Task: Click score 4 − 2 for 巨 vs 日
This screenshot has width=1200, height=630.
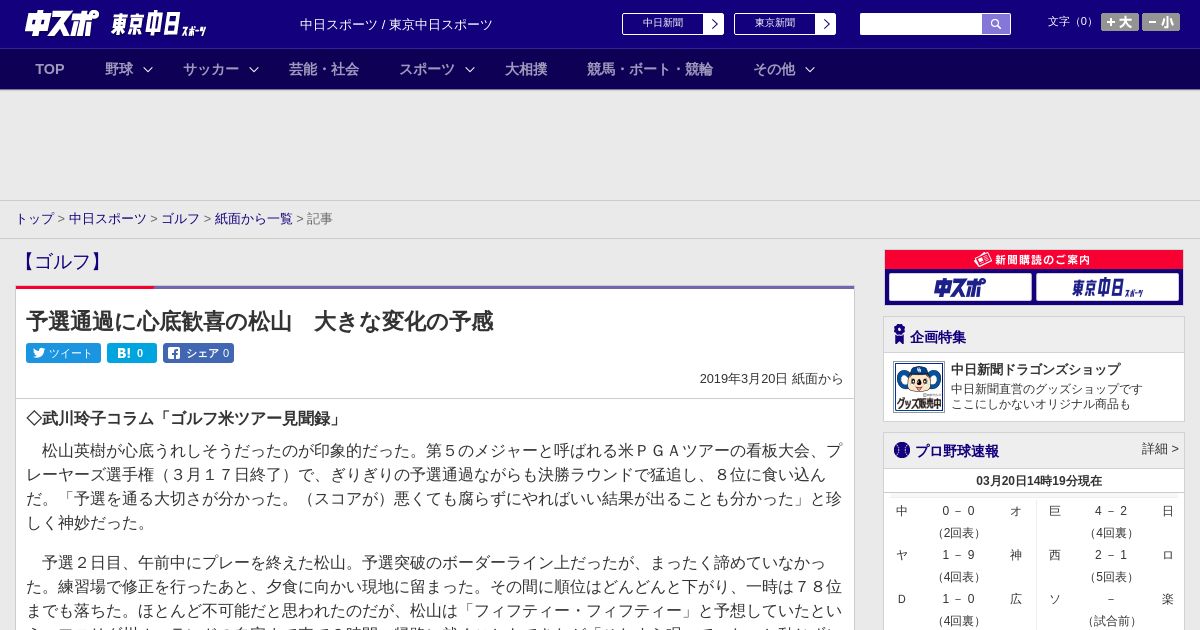Action: click(x=1110, y=511)
